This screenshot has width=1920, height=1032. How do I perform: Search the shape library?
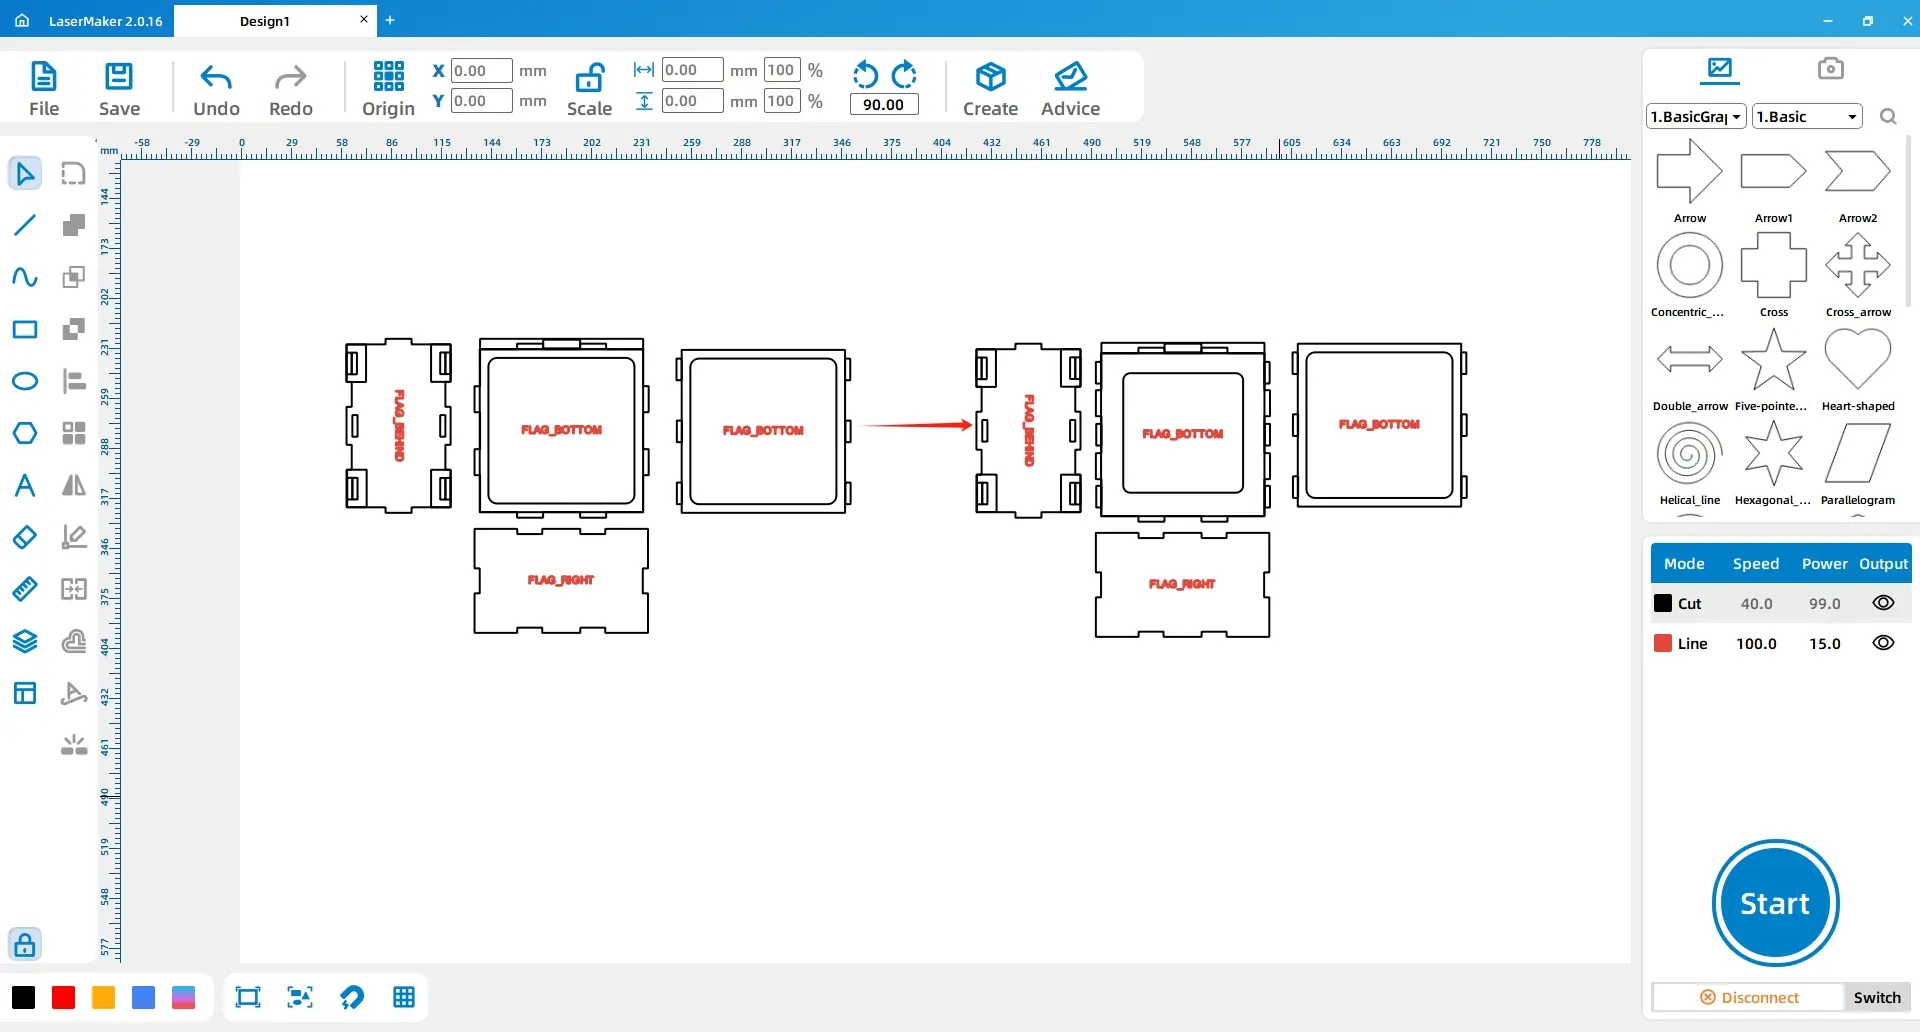pyautogui.click(x=1888, y=116)
